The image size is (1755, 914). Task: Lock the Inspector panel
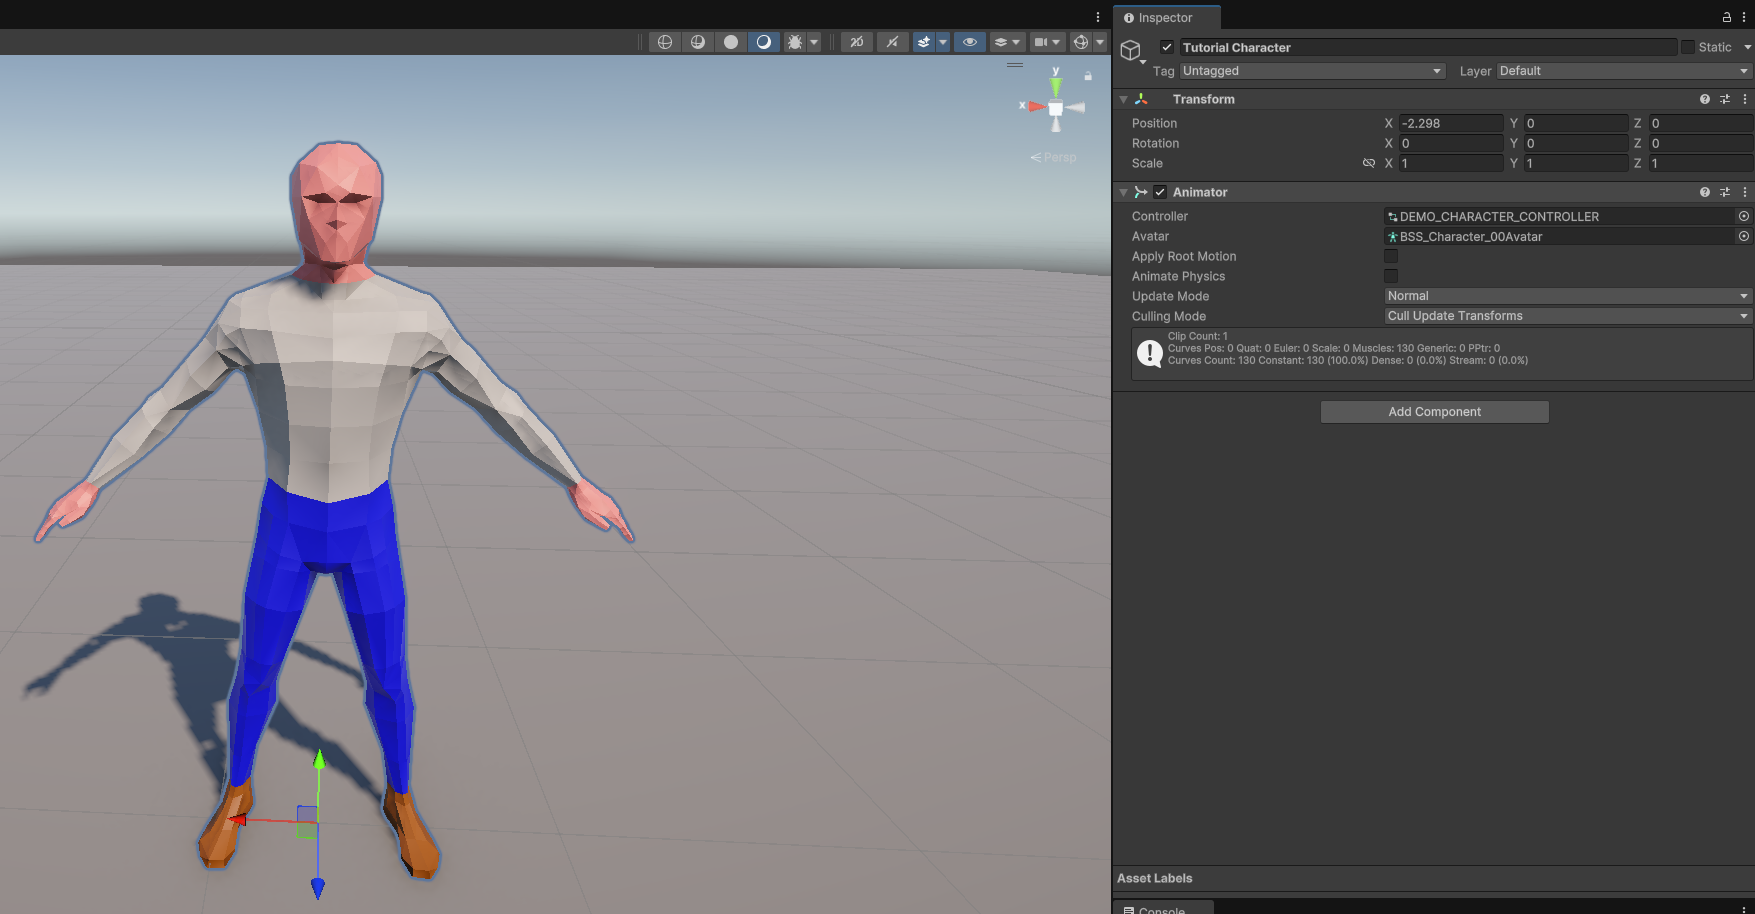pyautogui.click(x=1726, y=17)
